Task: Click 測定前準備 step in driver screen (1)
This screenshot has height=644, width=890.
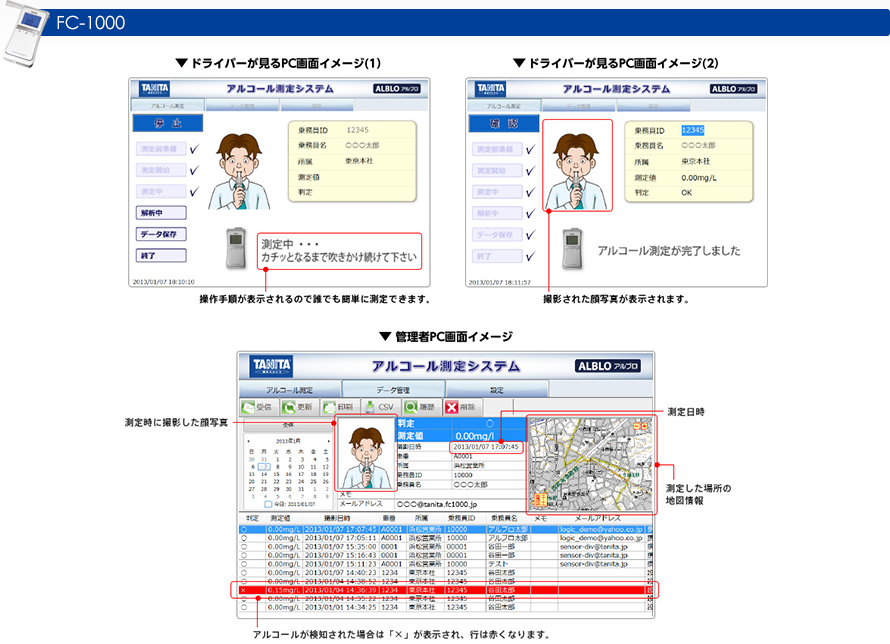Action: point(161,149)
